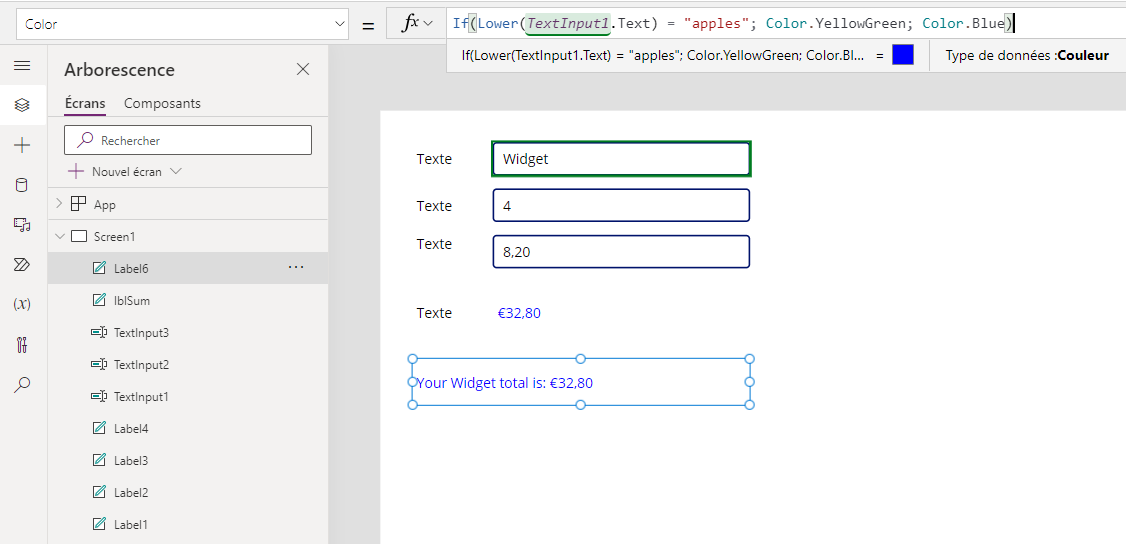This screenshot has width=1126, height=544.
Task: Select TextInput2 in the tree
Action: pos(188,365)
